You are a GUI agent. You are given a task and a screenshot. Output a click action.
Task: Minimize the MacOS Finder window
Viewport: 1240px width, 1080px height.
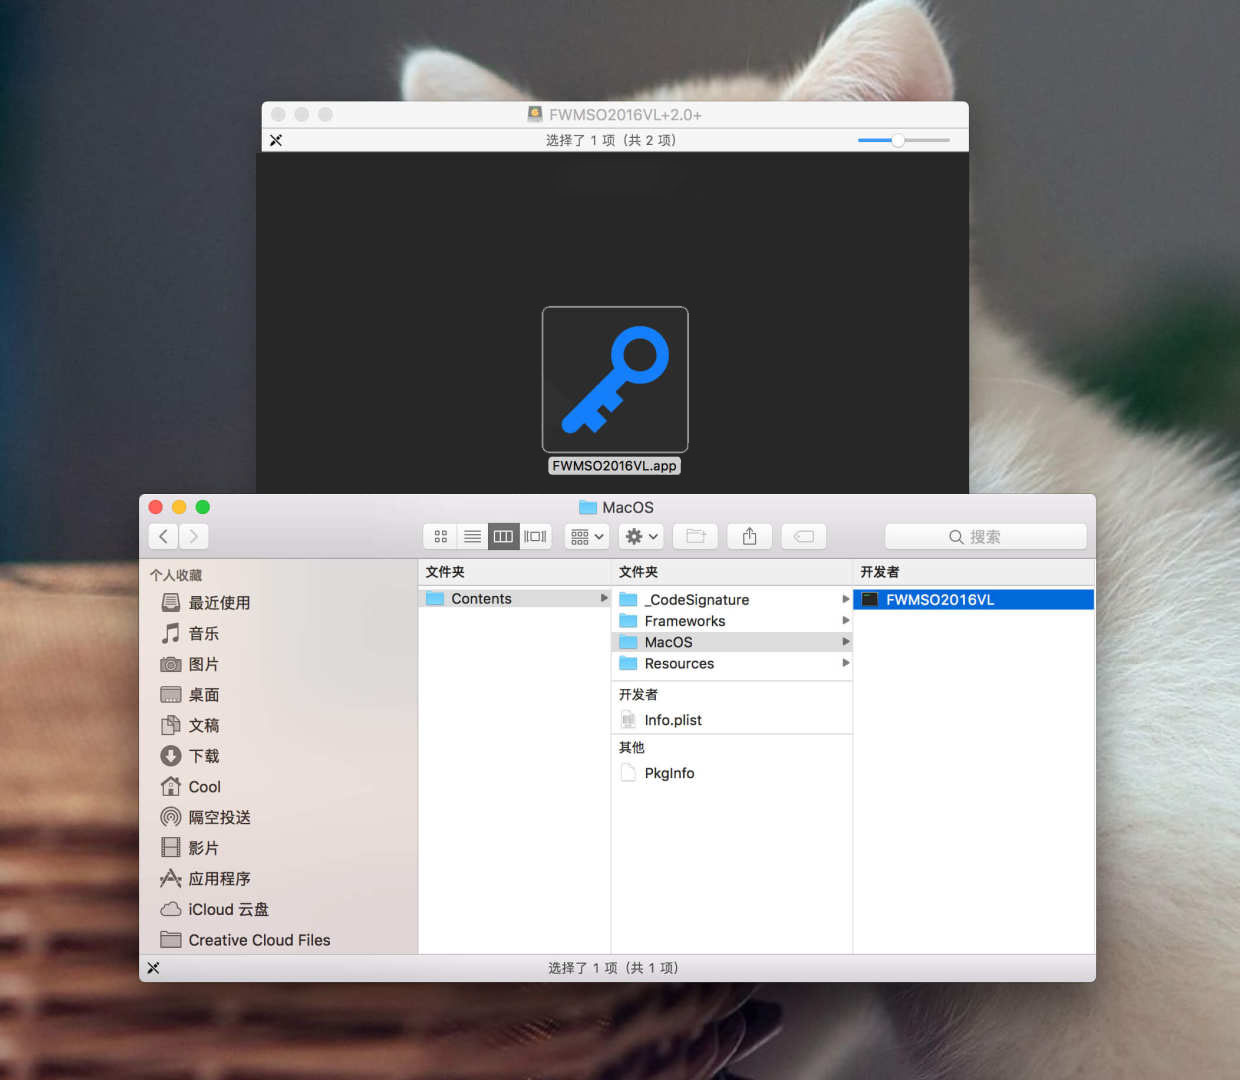pos(179,507)
